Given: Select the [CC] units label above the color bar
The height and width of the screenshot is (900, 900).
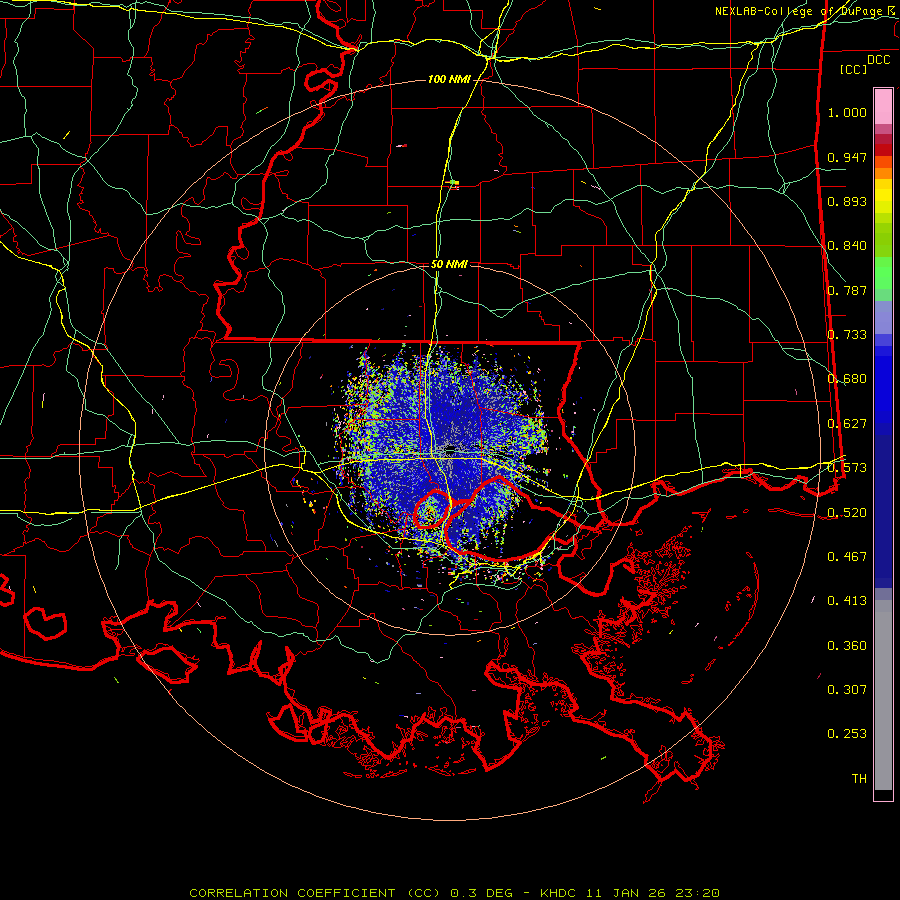Looking at the screenshot, I should tap(854, 69).
